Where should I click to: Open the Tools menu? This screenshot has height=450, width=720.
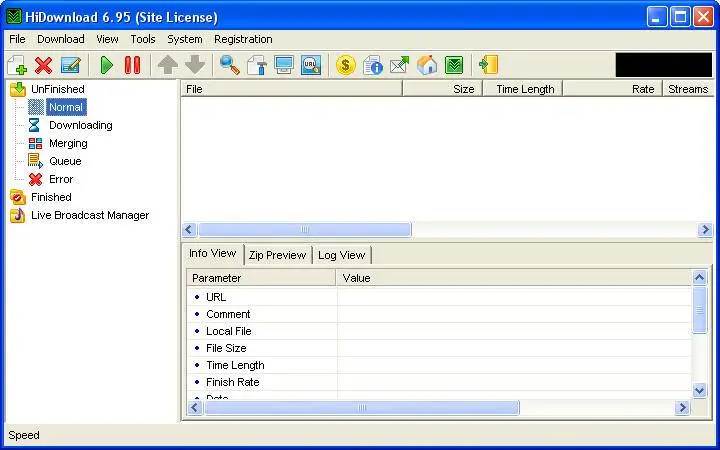[x=143, y=39]
